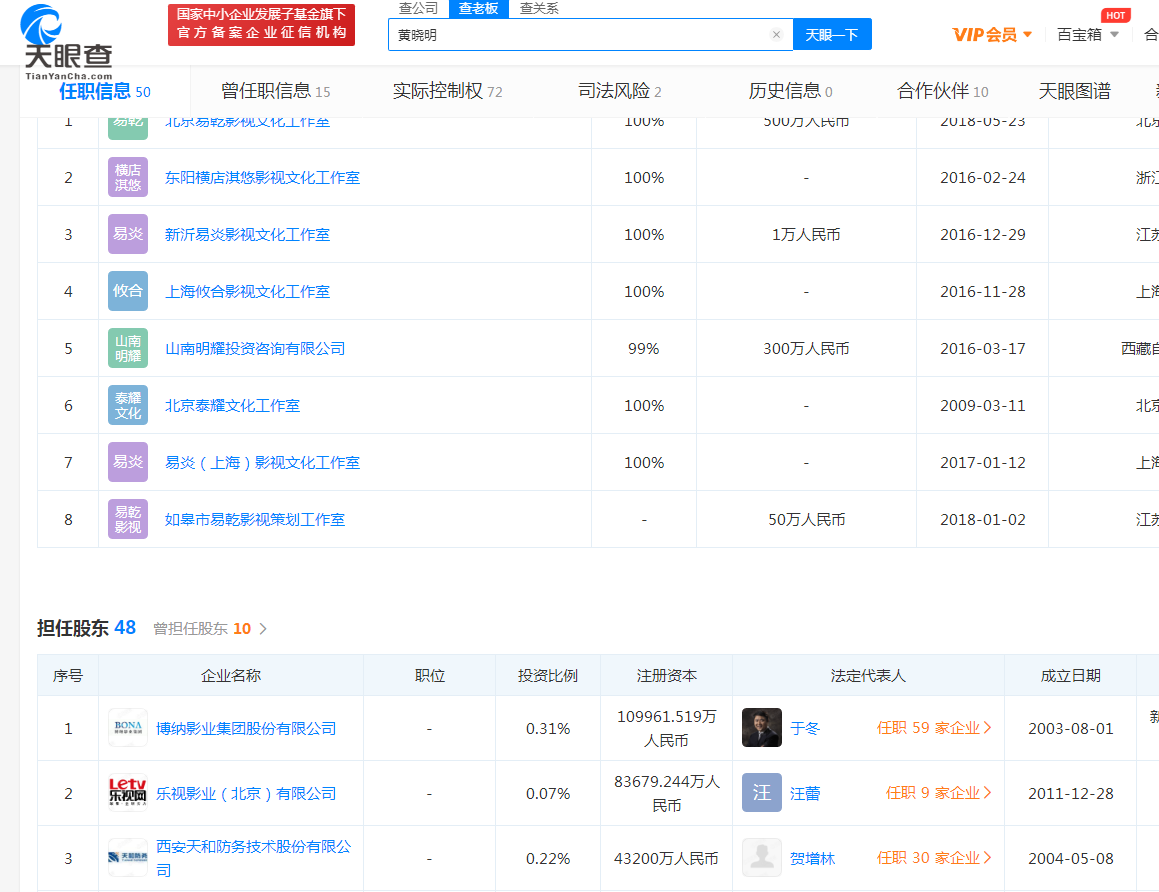Expand 任职 9 家企业 for 汪蕾
This screenshot has width=1159, height=892.
pos(938,793)
